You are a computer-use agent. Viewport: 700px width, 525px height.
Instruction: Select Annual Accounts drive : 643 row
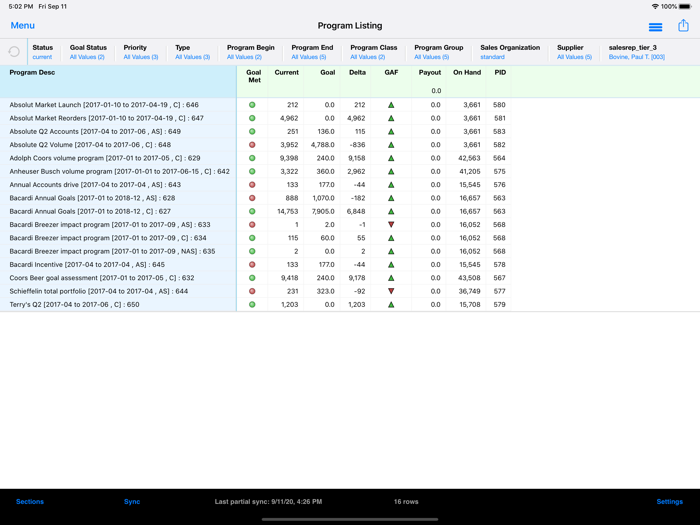(x=255, y=185)
